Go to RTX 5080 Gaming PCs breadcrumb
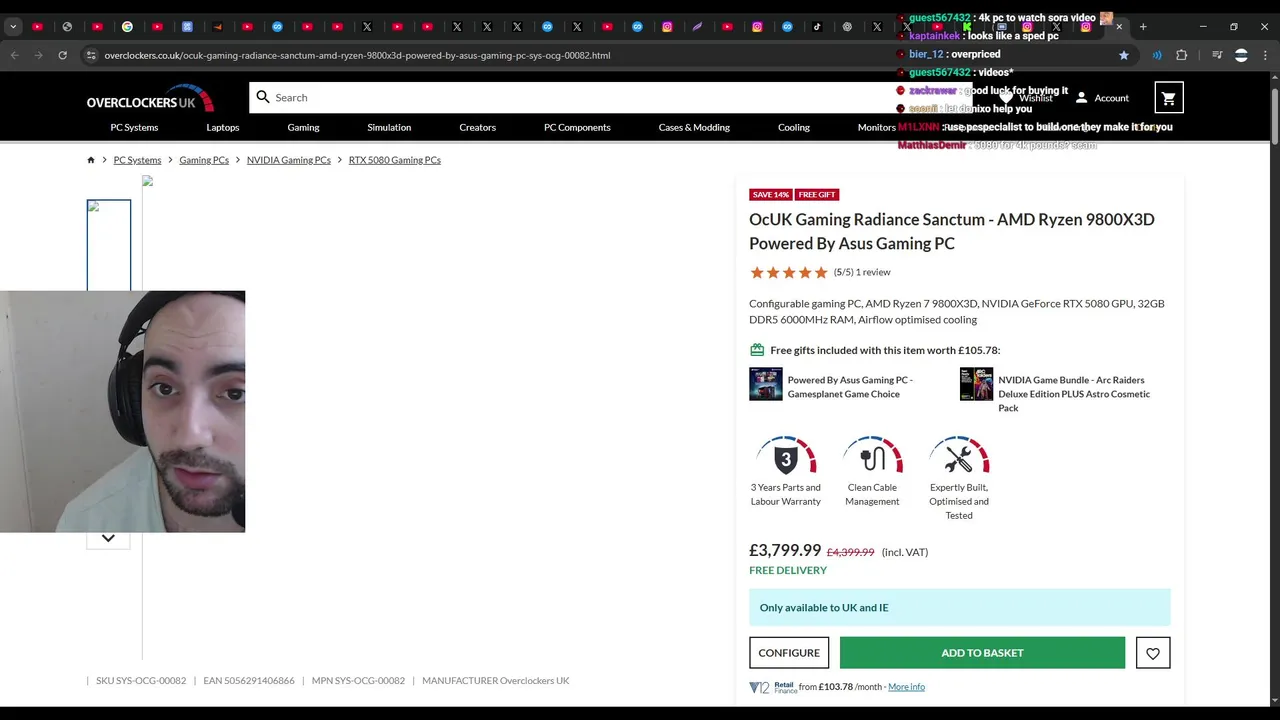This screenshot has height=720, width=1280. pyautogui.click(x=395, y=160)
